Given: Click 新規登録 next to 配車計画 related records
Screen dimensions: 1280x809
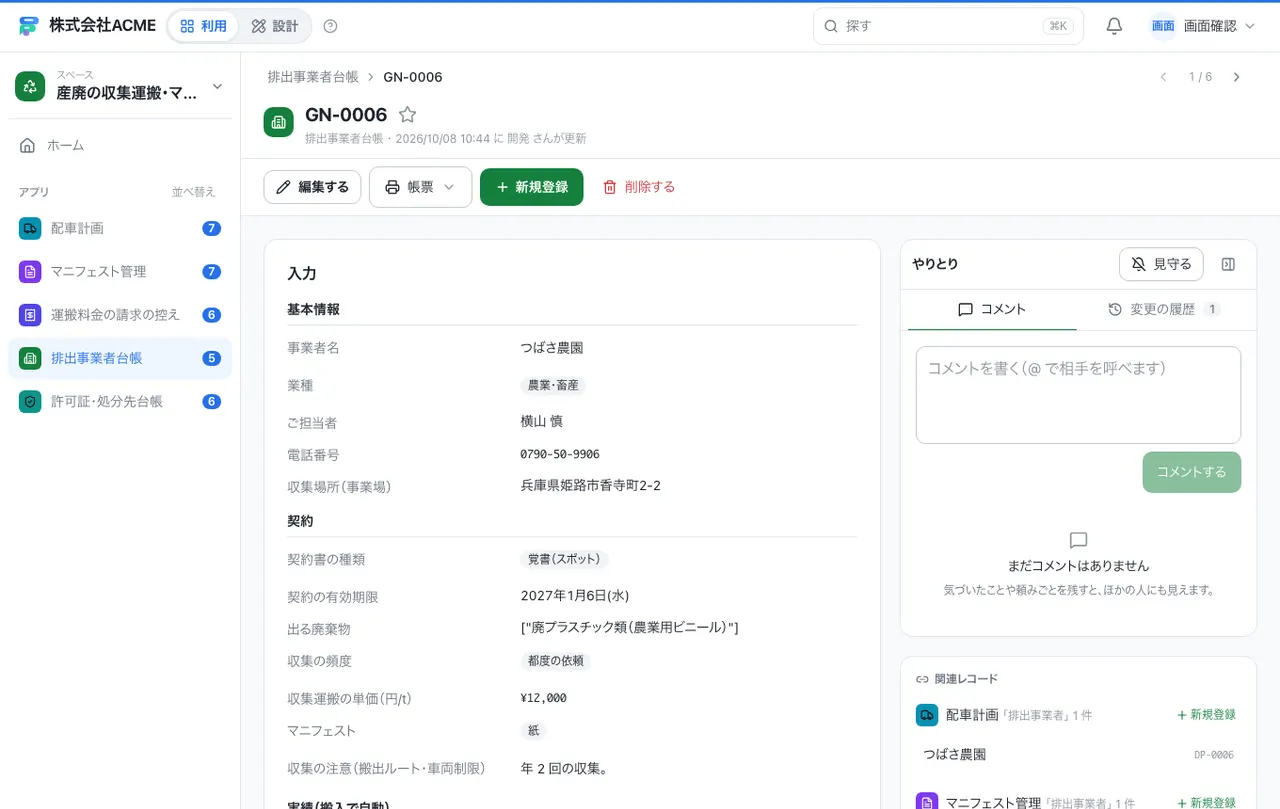Looking at the screenshot, I should [x=1206, y=715].
